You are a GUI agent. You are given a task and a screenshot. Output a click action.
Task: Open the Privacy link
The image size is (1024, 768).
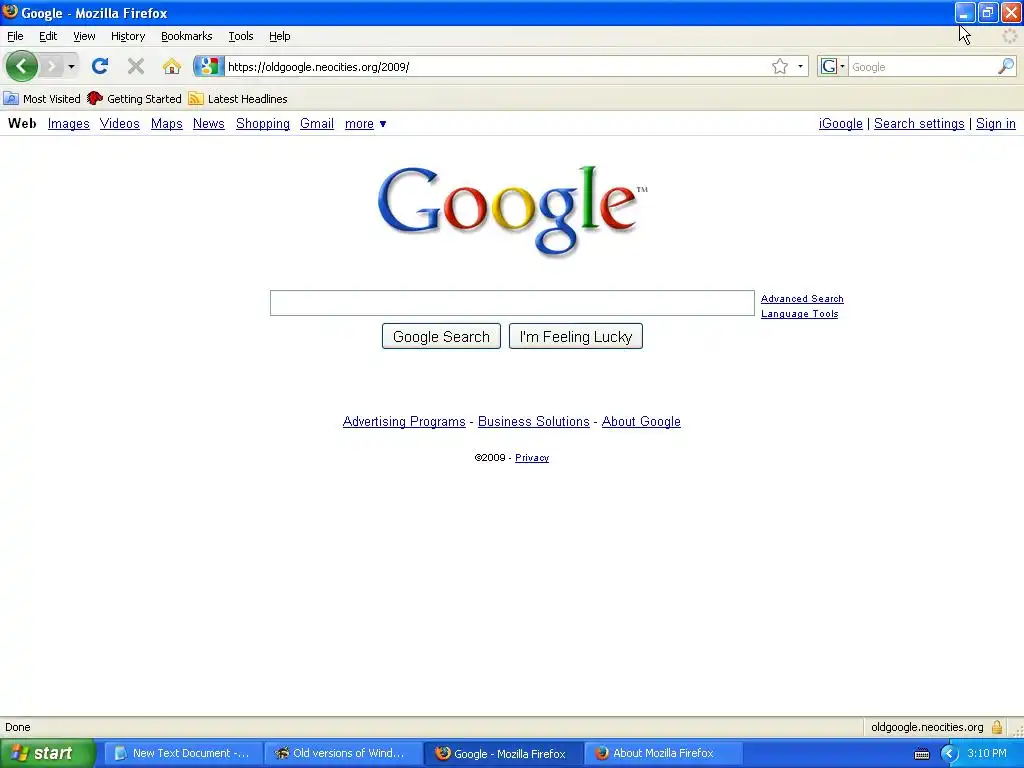point(532,457)
